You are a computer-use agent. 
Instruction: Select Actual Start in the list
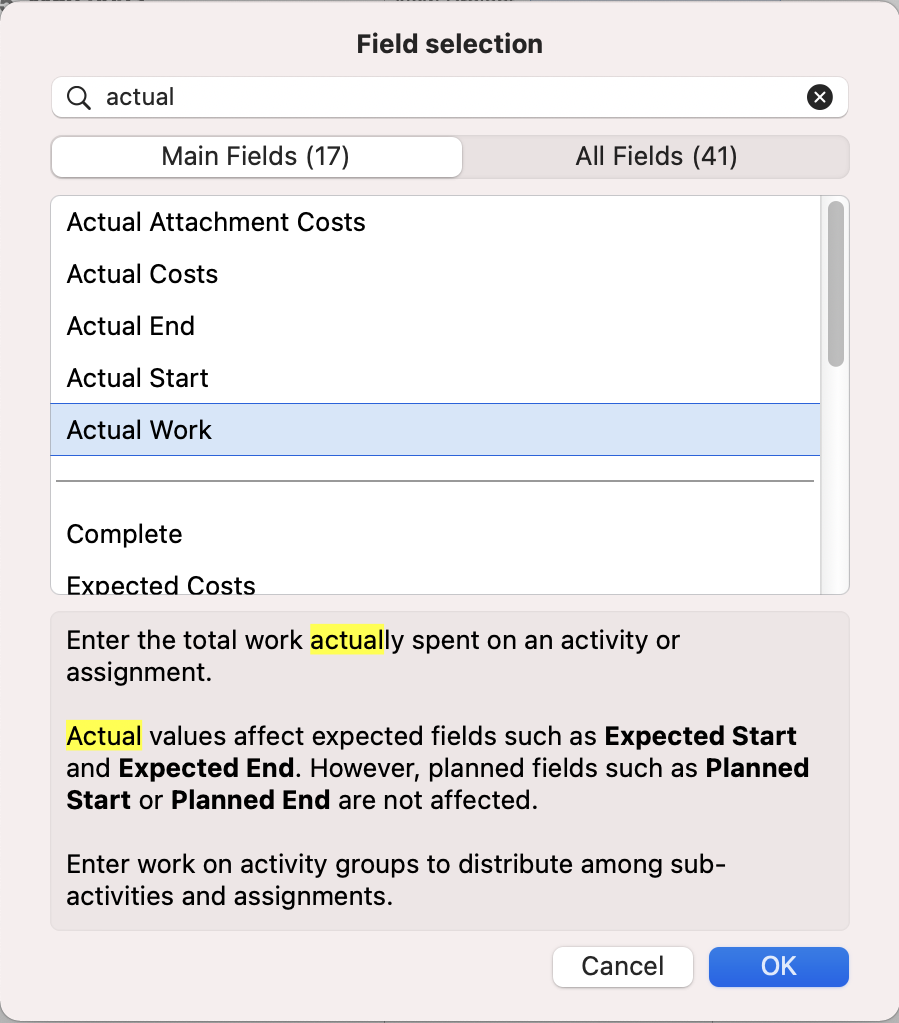pos(138,378)
